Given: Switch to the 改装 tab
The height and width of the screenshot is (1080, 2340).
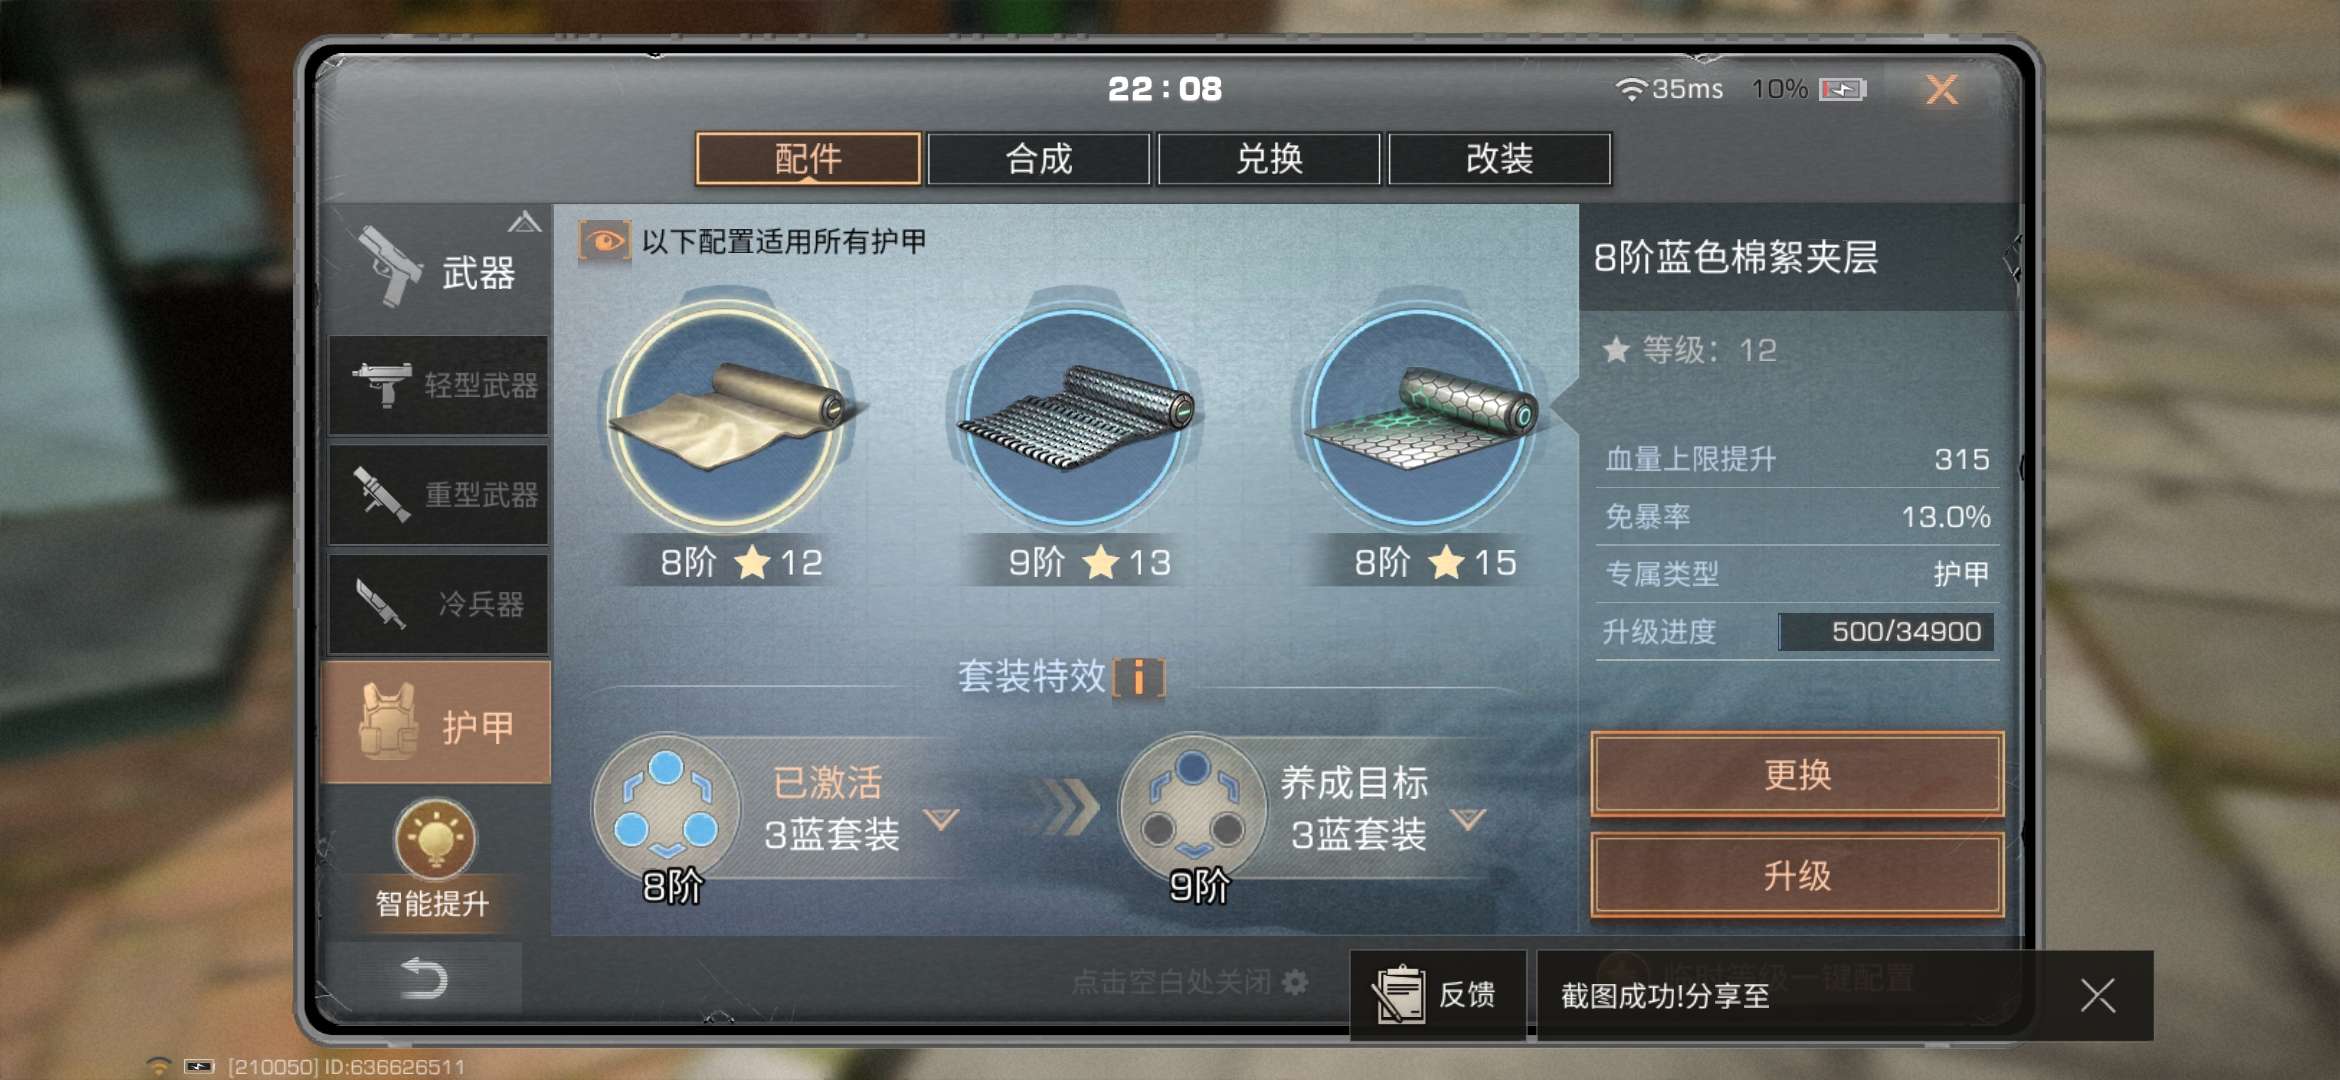Looking at the screenshot, I should pos(1499,159).
